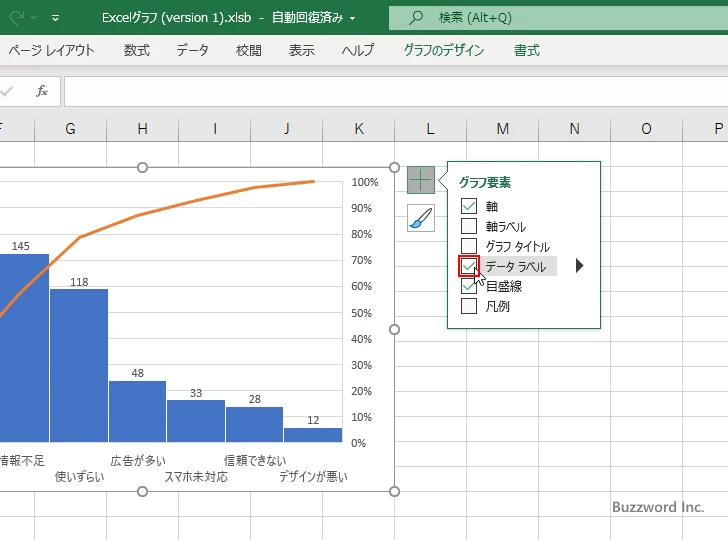Click the search magnifier icon
This screenshot has height=540, width=728.
416,18
